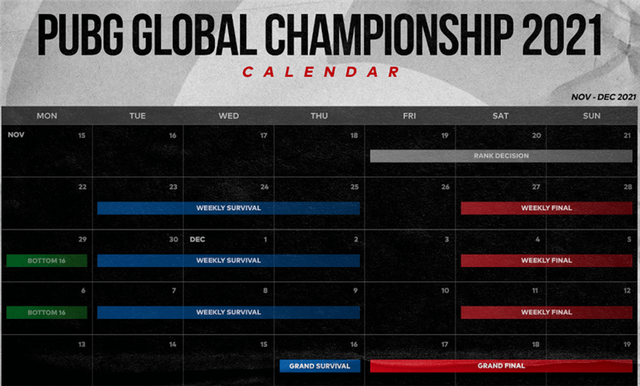The width and height of the screenshot is (640, 386).
Task: Click the WED column header
Action: 229,116
